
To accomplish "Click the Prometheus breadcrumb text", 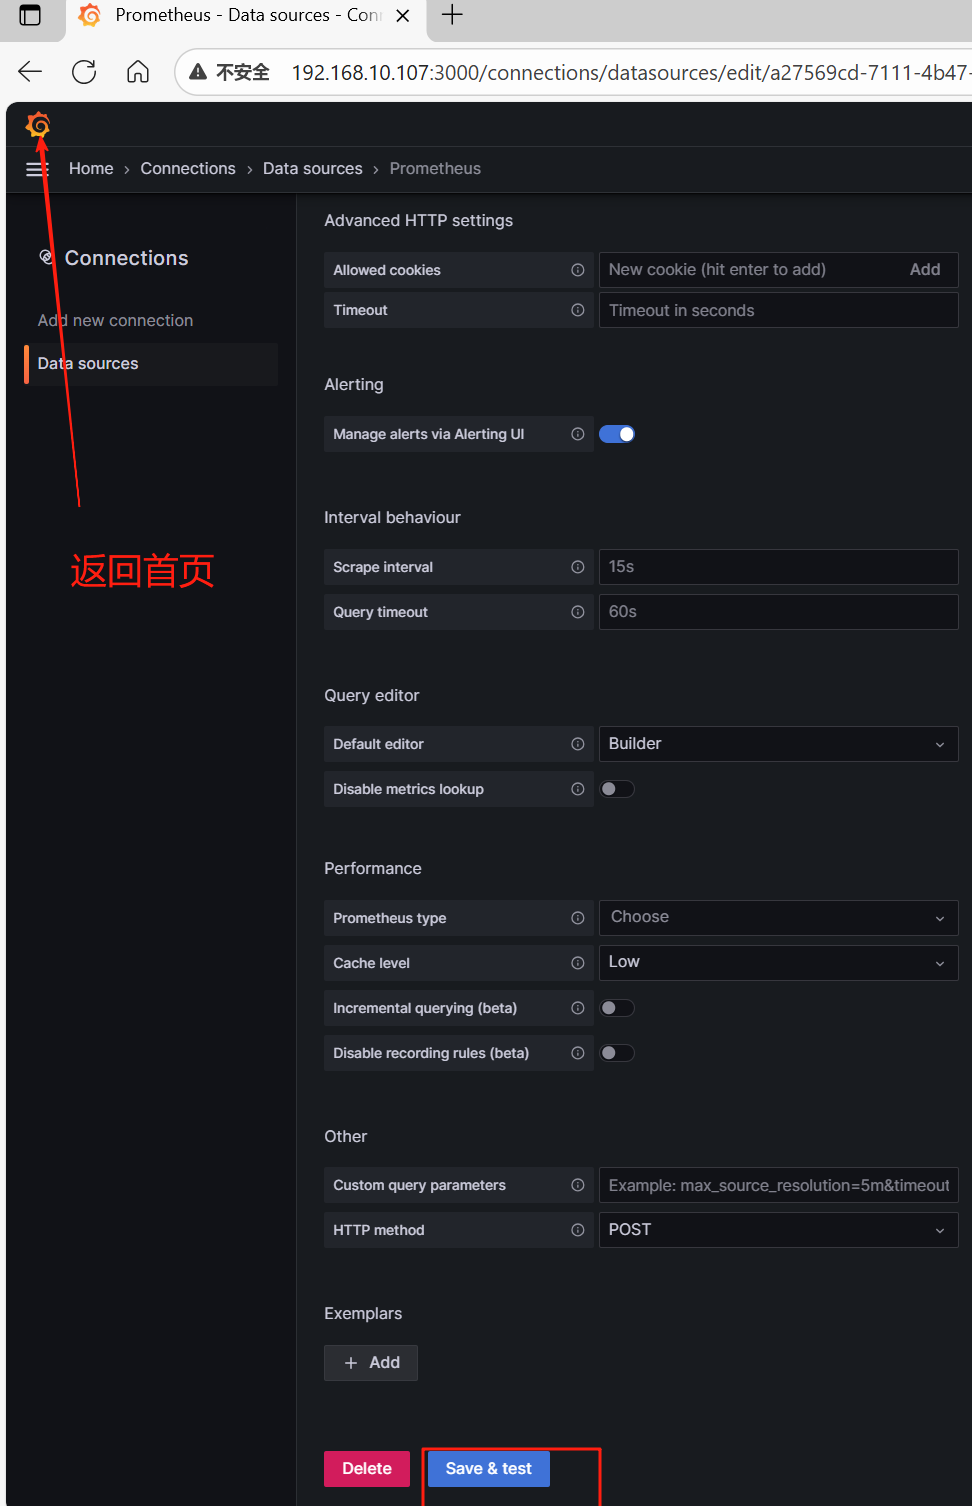I will 435,169.
